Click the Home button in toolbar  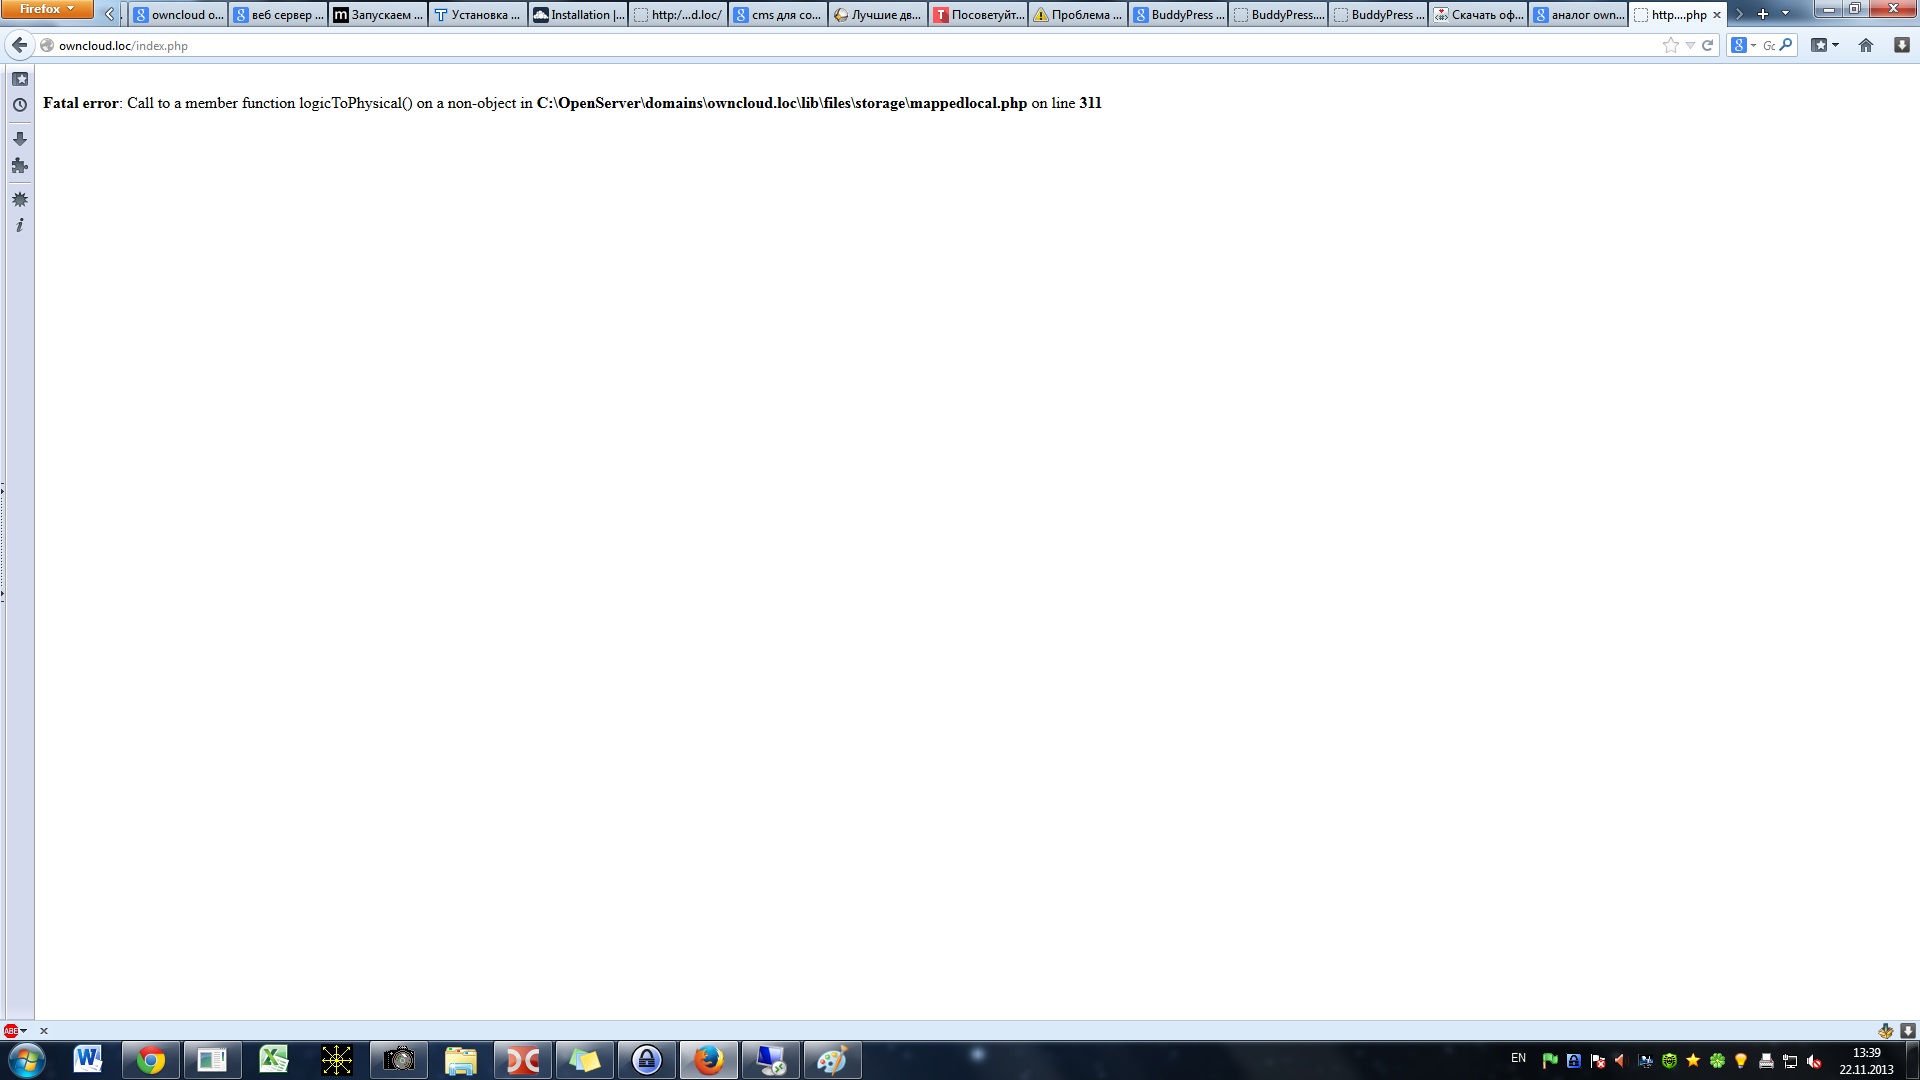(1865, 45)
